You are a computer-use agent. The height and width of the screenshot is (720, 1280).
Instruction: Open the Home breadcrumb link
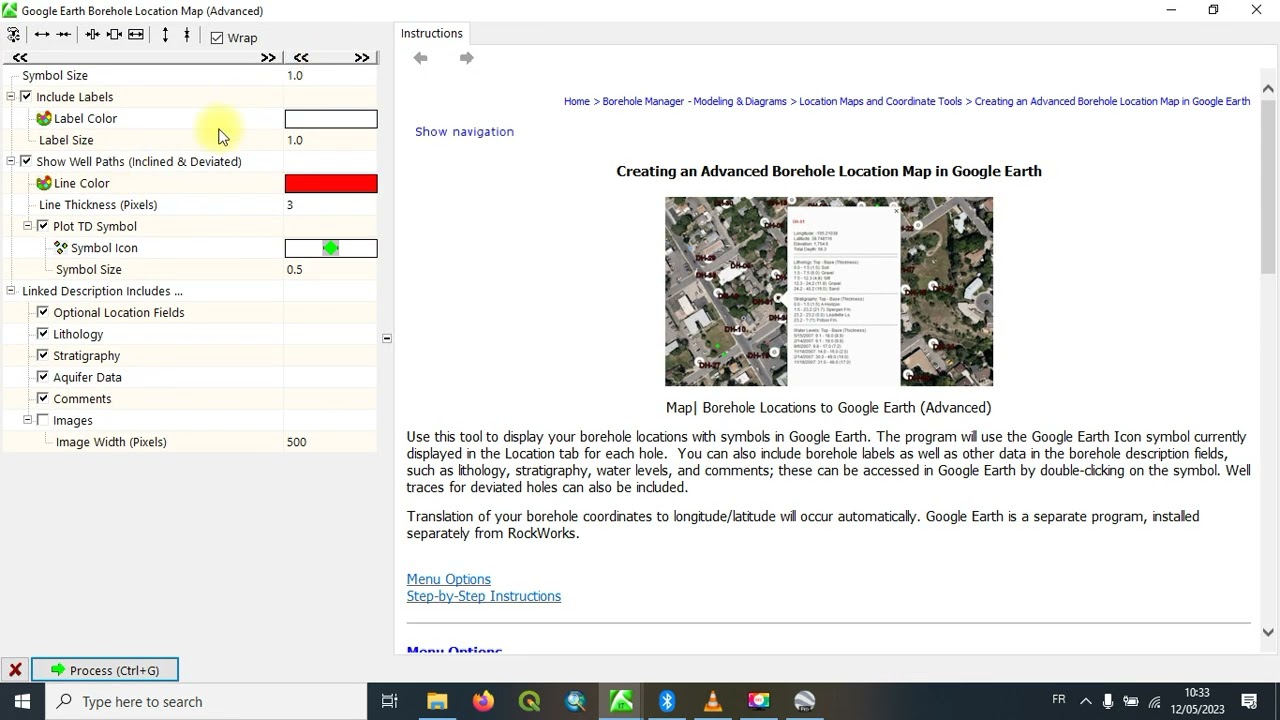[577, 101]
